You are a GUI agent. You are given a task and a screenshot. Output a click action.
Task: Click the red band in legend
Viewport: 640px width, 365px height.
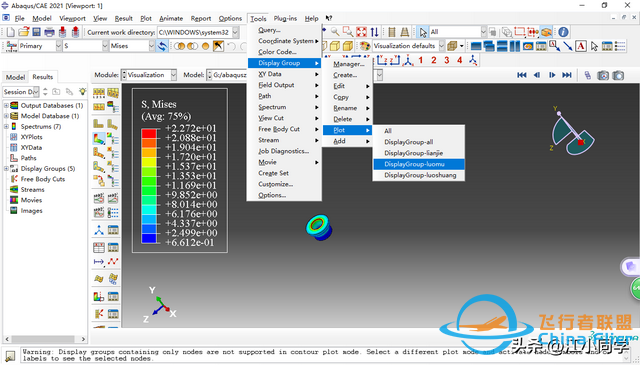coord(149,133)
